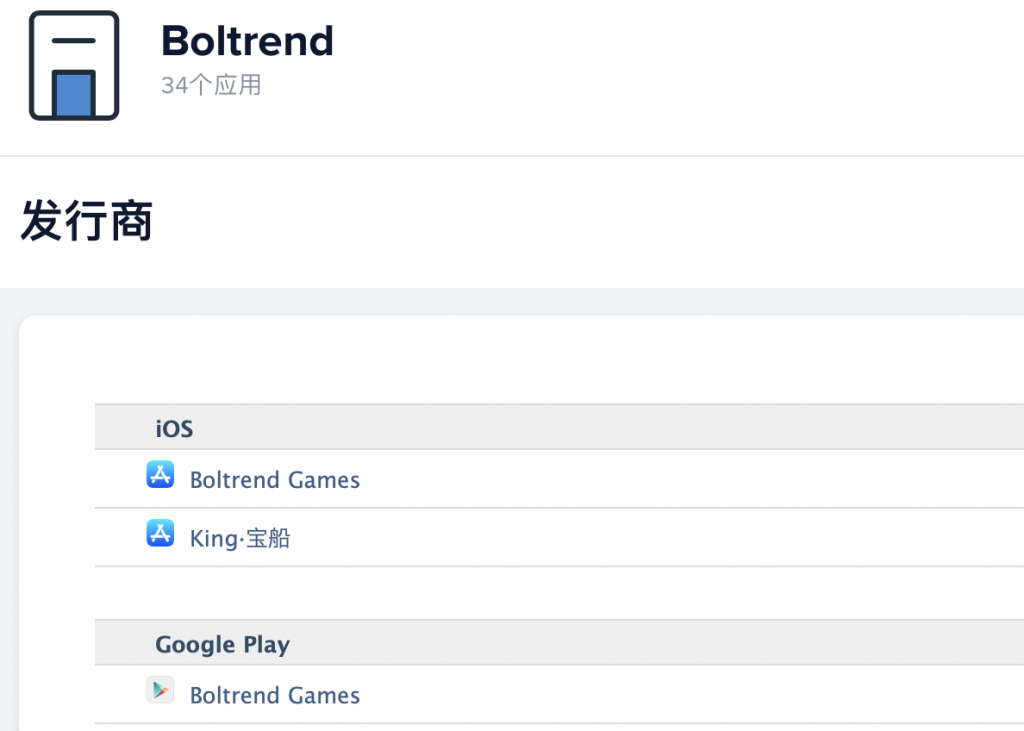Click the Boltrend company name heading
Screen dimensions: 1024x731
[x=247, y=41]
